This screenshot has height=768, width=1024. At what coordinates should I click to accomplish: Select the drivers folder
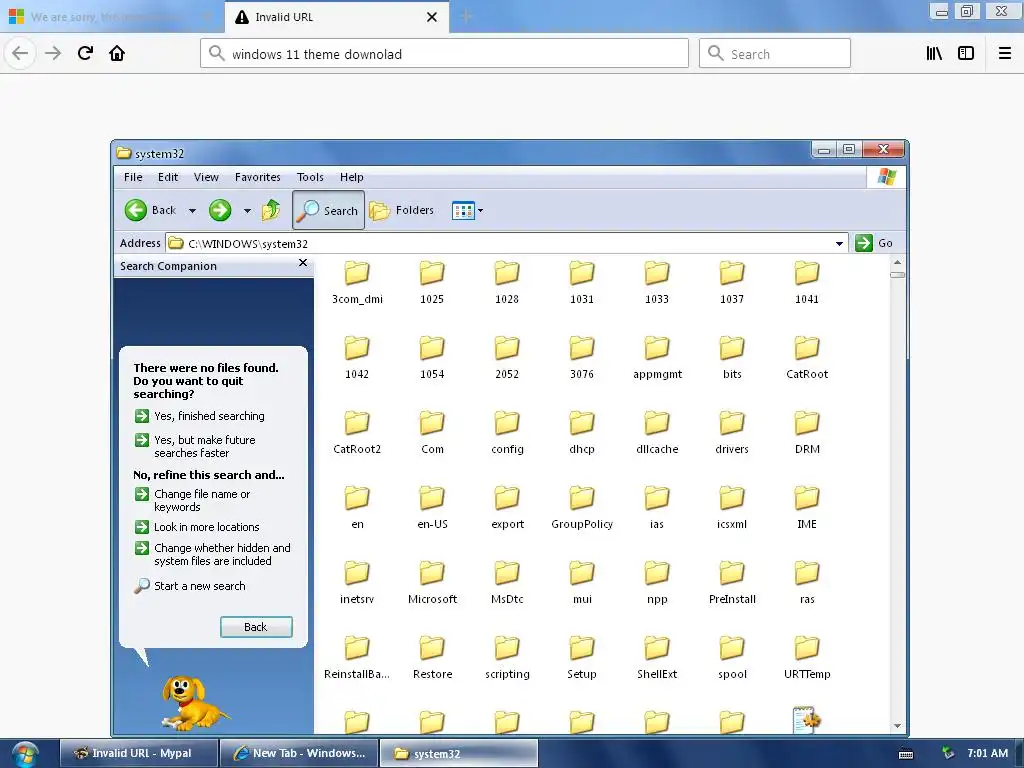(x=732, y=434)
